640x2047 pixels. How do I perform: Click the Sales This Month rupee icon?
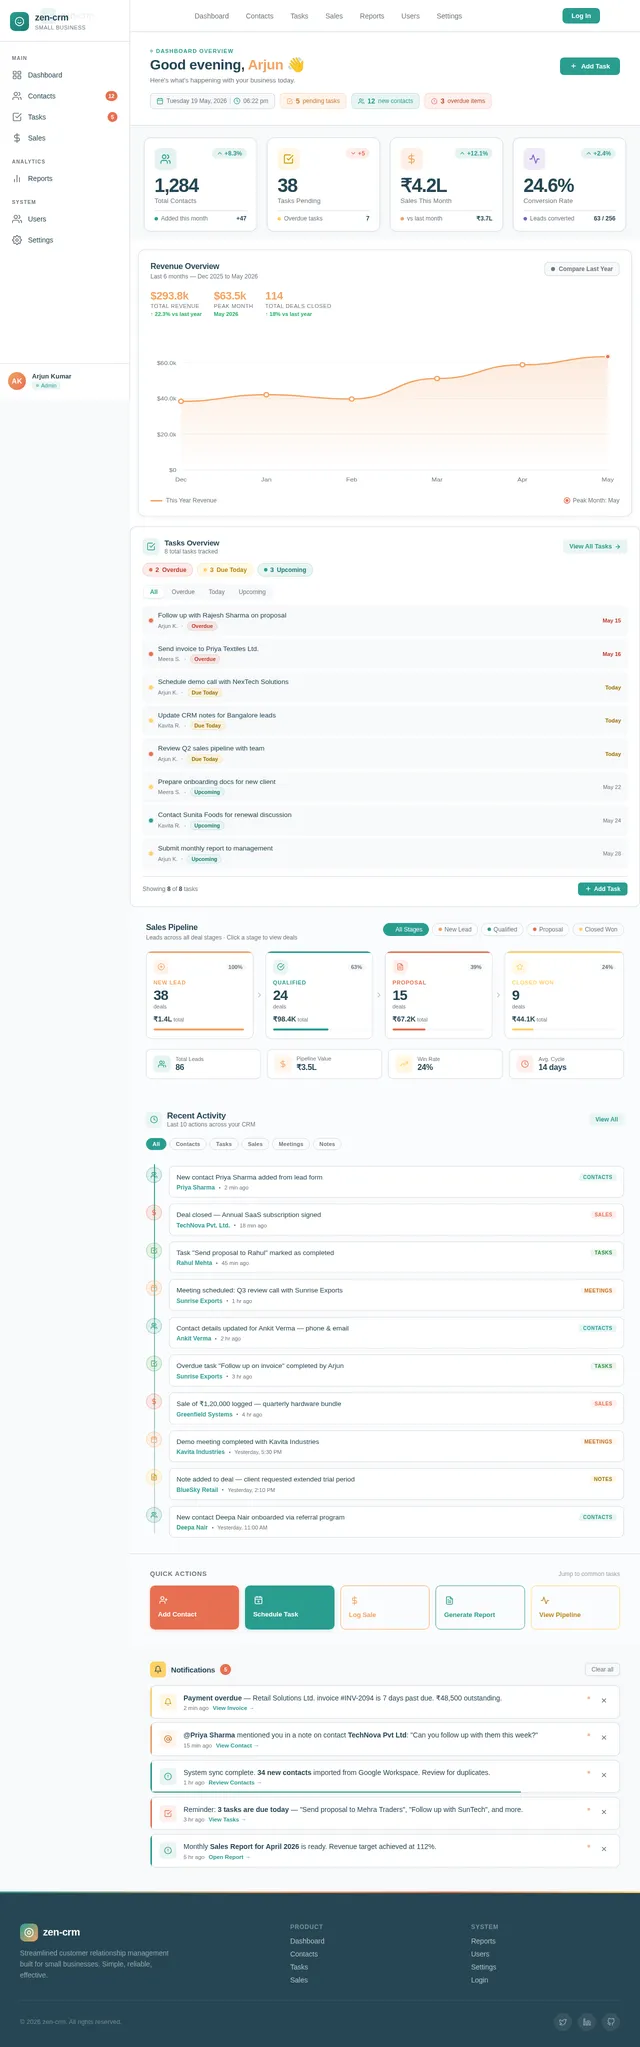tap(411, 159)
